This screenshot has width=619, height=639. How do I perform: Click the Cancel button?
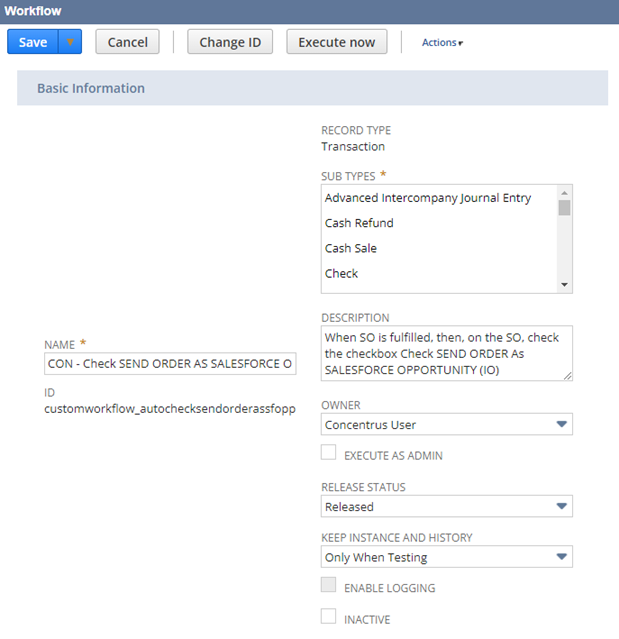(127, 42)
